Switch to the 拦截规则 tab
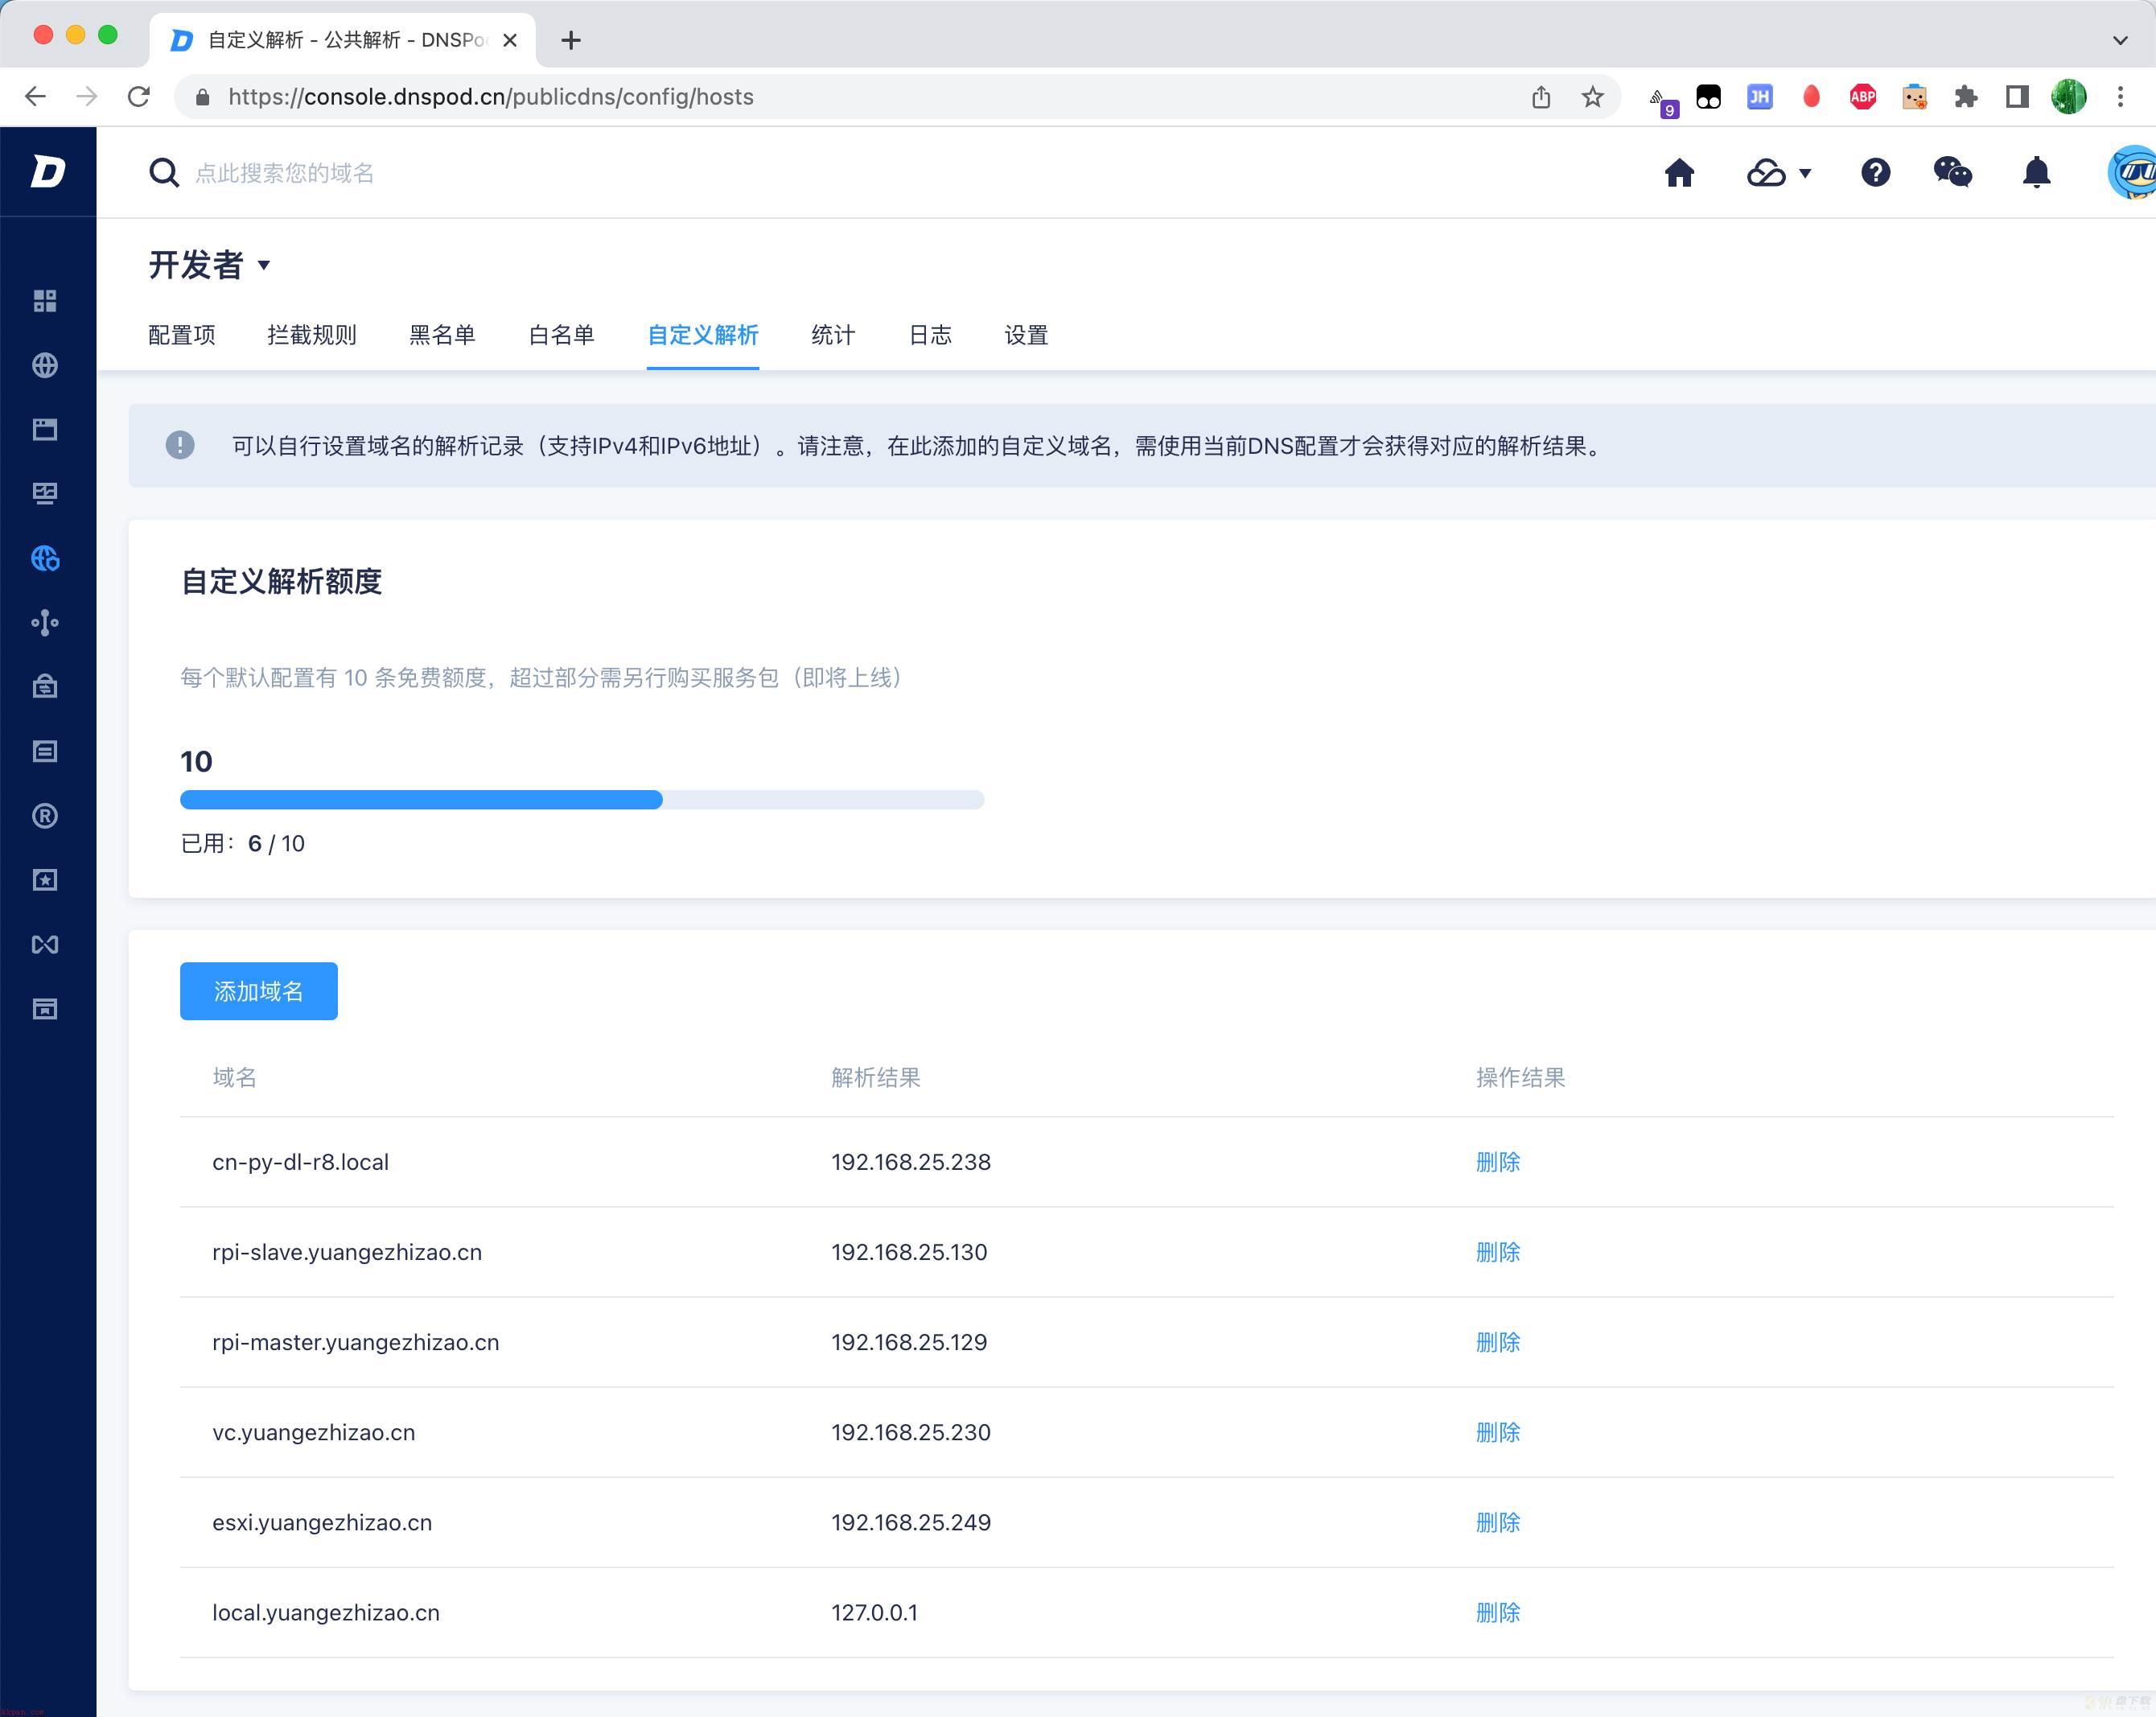Image resolution: width=2156 pixels, height=1717 pixels. click(312, 335)
